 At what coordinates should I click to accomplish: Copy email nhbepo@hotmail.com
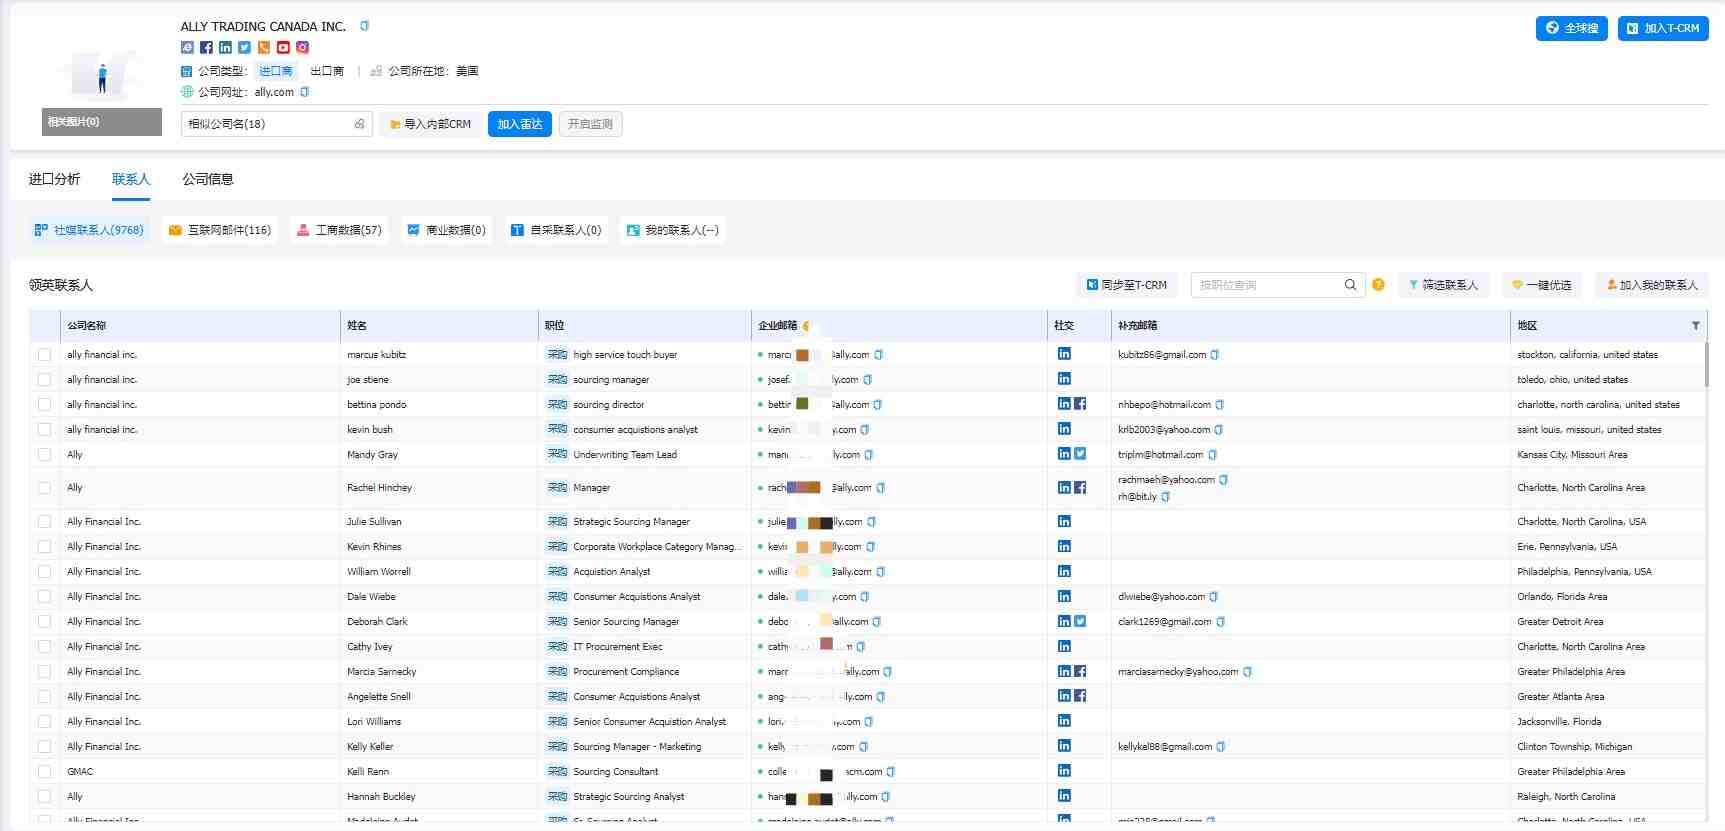1220,405
